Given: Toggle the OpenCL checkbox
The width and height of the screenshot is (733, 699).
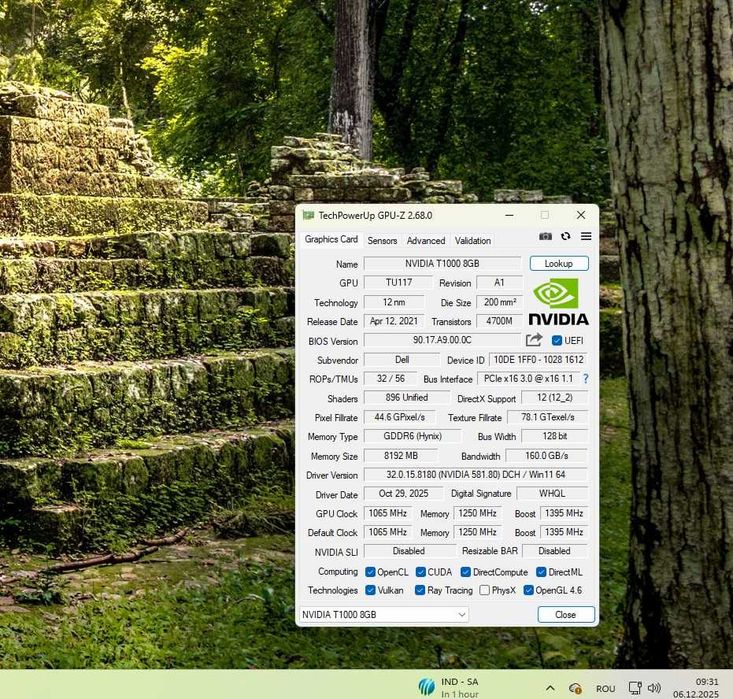Looking at the screenshot, I should click(370, 572).
